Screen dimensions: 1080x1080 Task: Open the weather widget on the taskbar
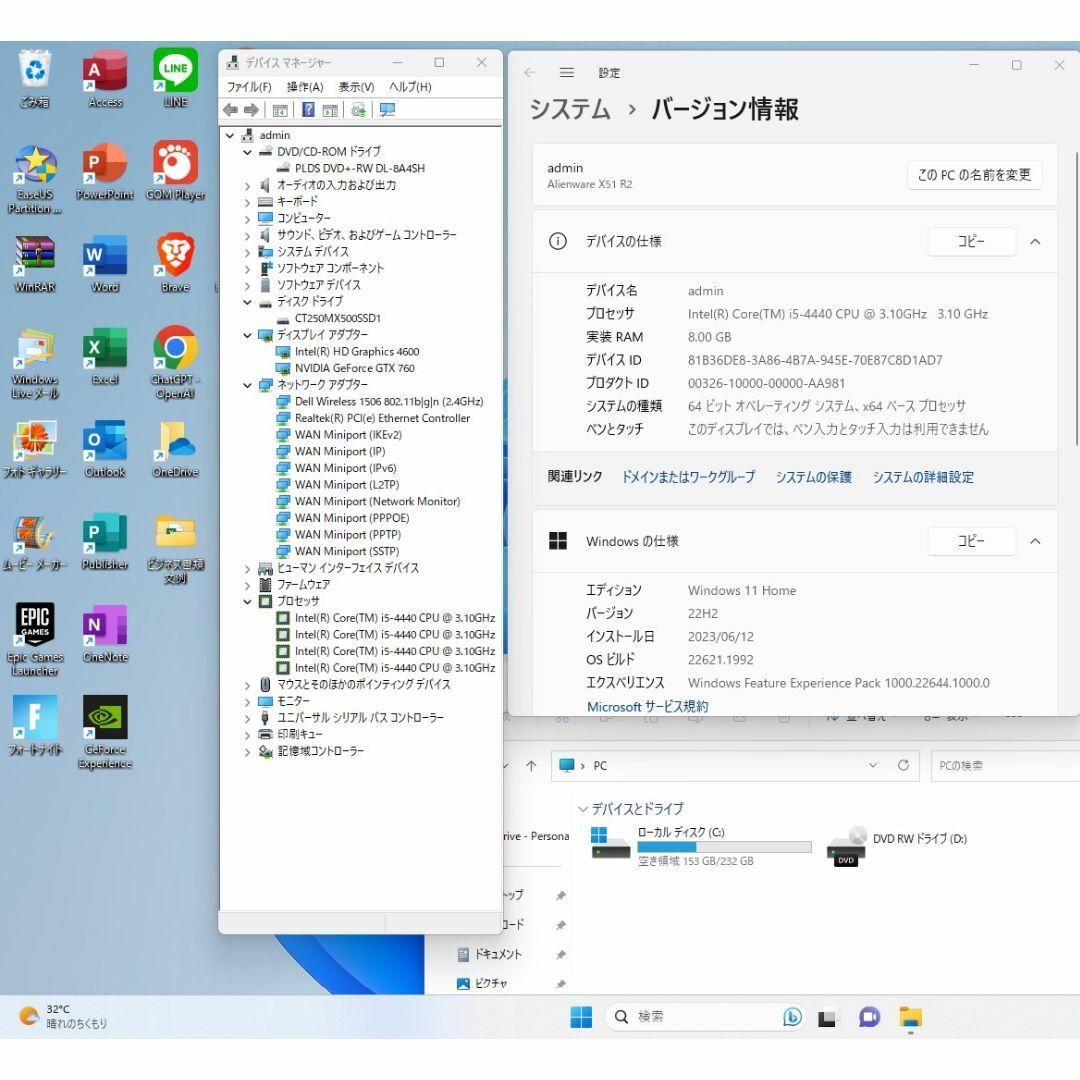coord(63,1017)
